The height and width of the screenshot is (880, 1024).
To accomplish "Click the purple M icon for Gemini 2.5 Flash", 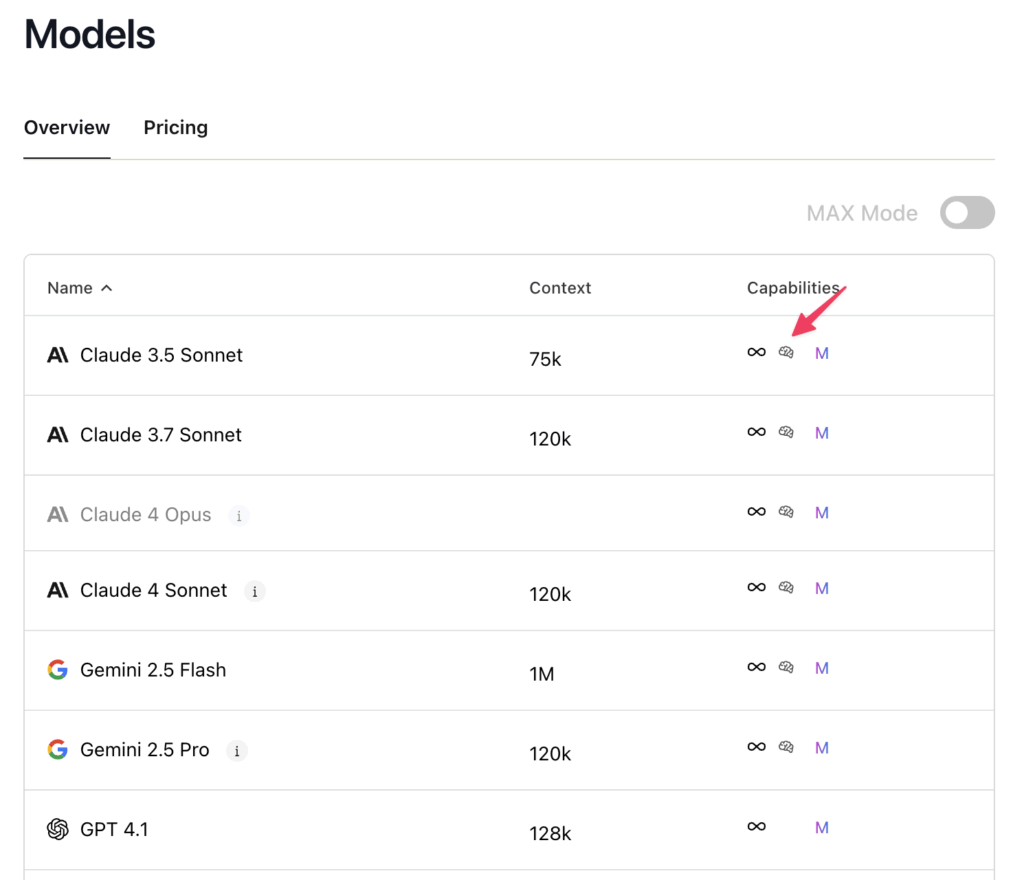I will pyautogui.click(x=822, y=668).
